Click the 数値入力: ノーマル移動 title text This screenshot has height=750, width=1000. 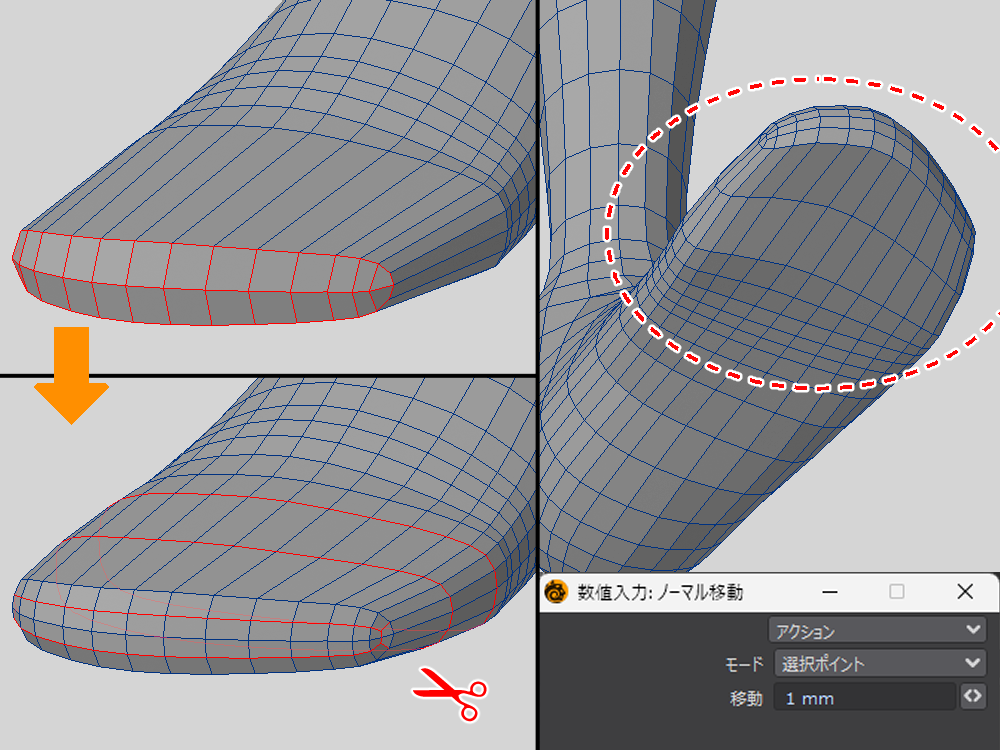pyautogui.click(x=658, y=592)
